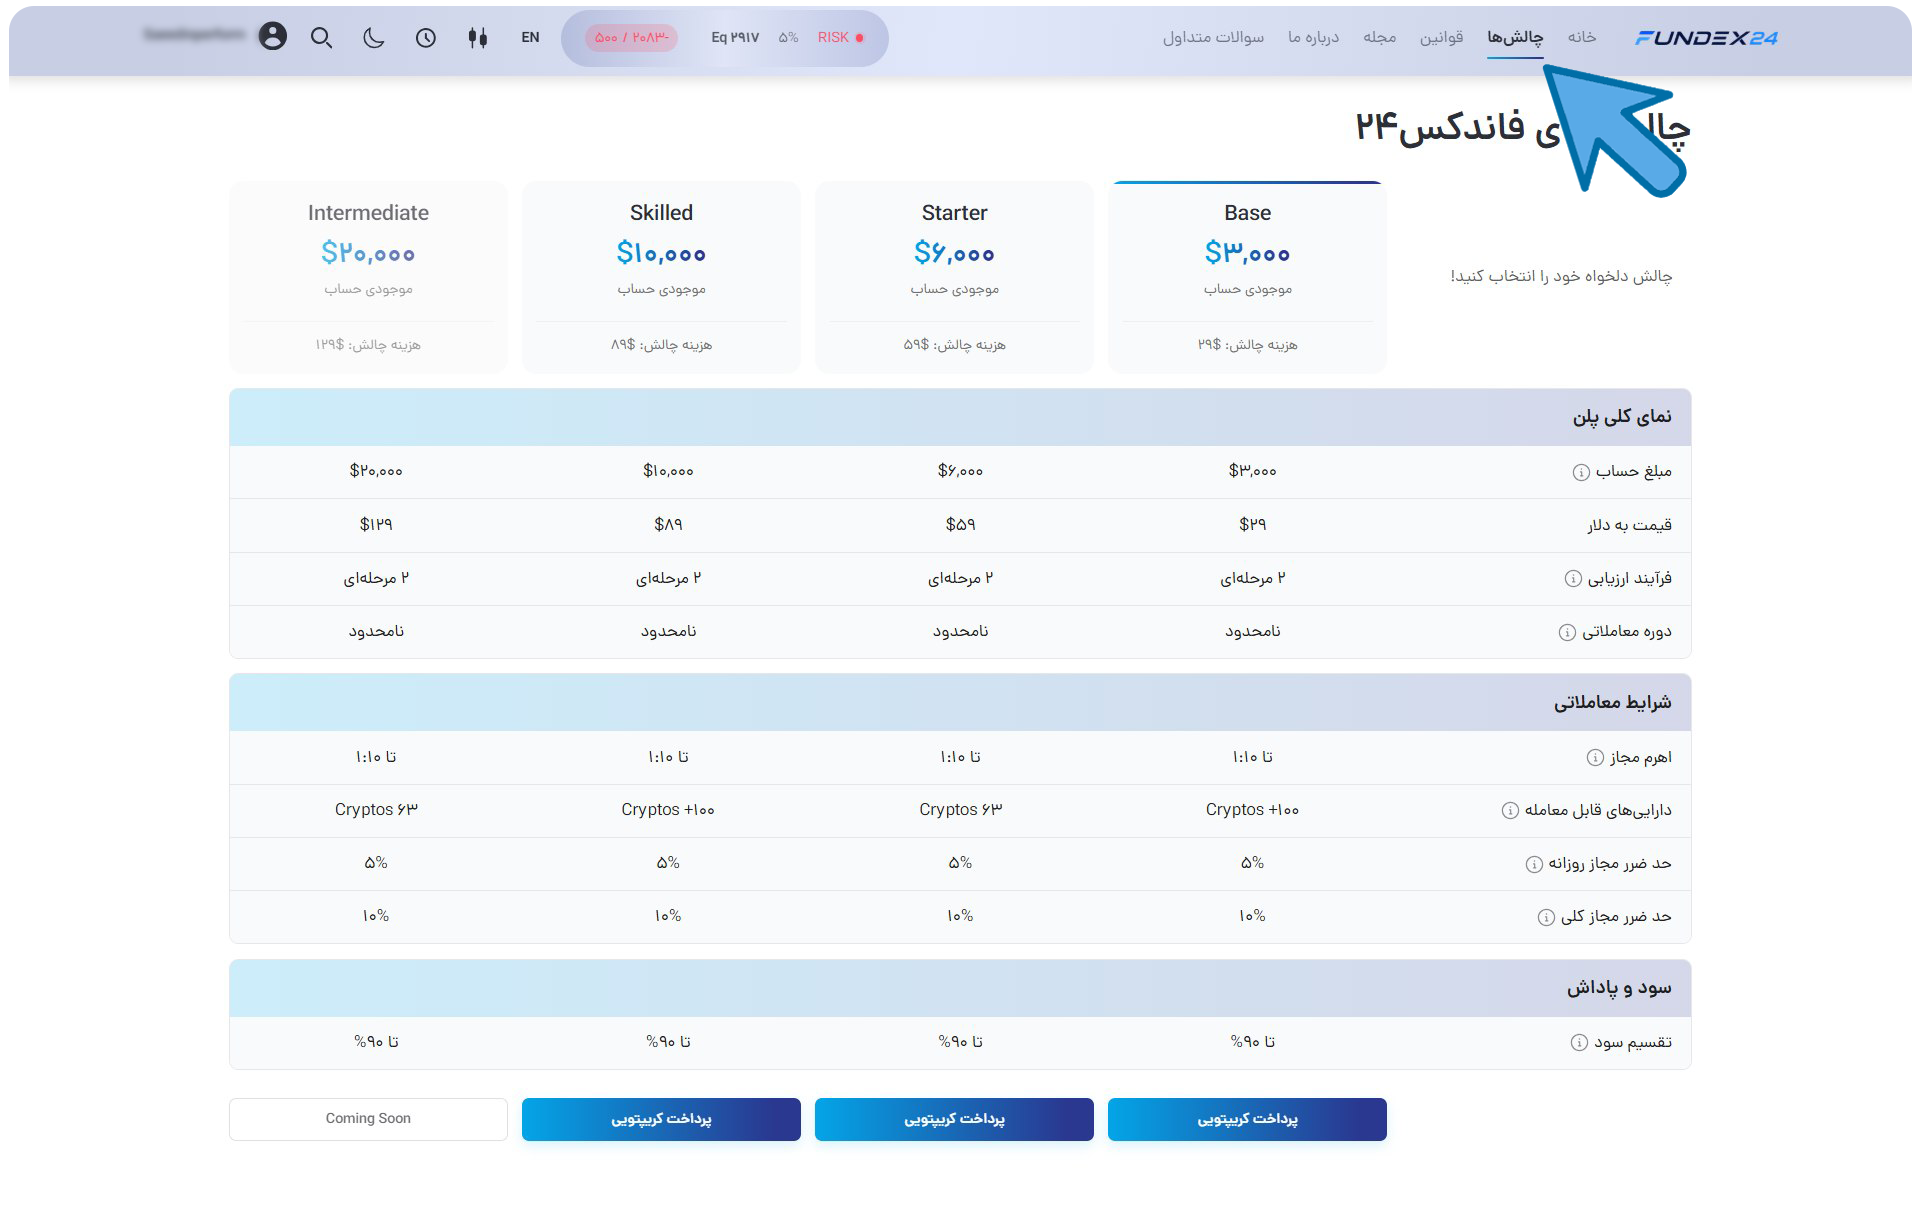Switch language using the EN button
The width and height of the screenshot is (1921, 1207).
(530, 38)
